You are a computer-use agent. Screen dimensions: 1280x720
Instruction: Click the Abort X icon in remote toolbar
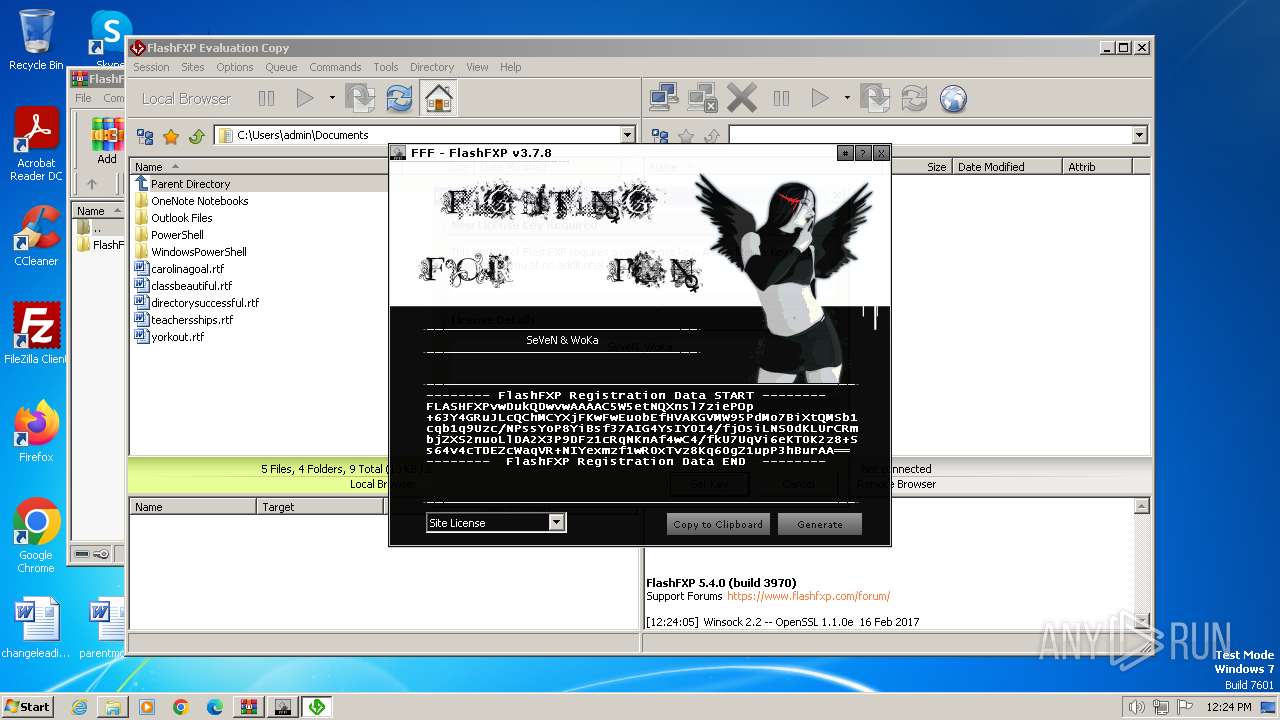[742, 98]
